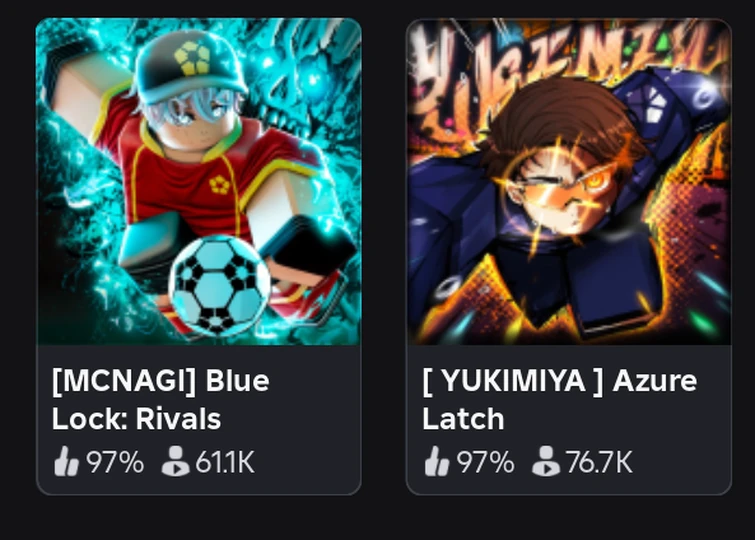Select the 97% rating of Blue Lock: Rivals
The width and height of the screenshot is (755, 540).
115,462
